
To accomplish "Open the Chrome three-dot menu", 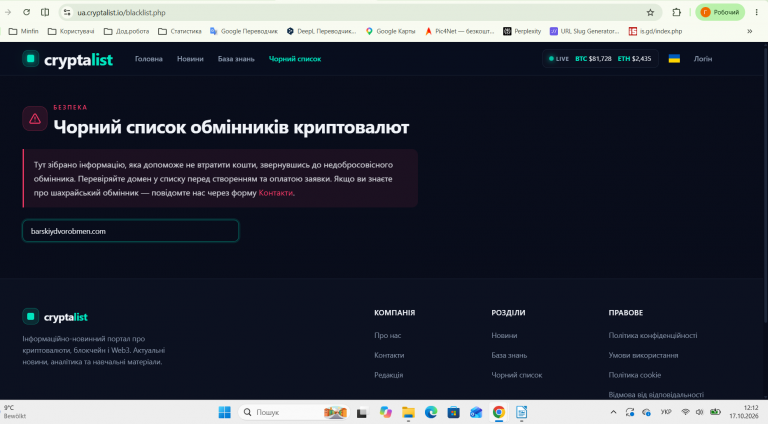I will click(756, 12).
